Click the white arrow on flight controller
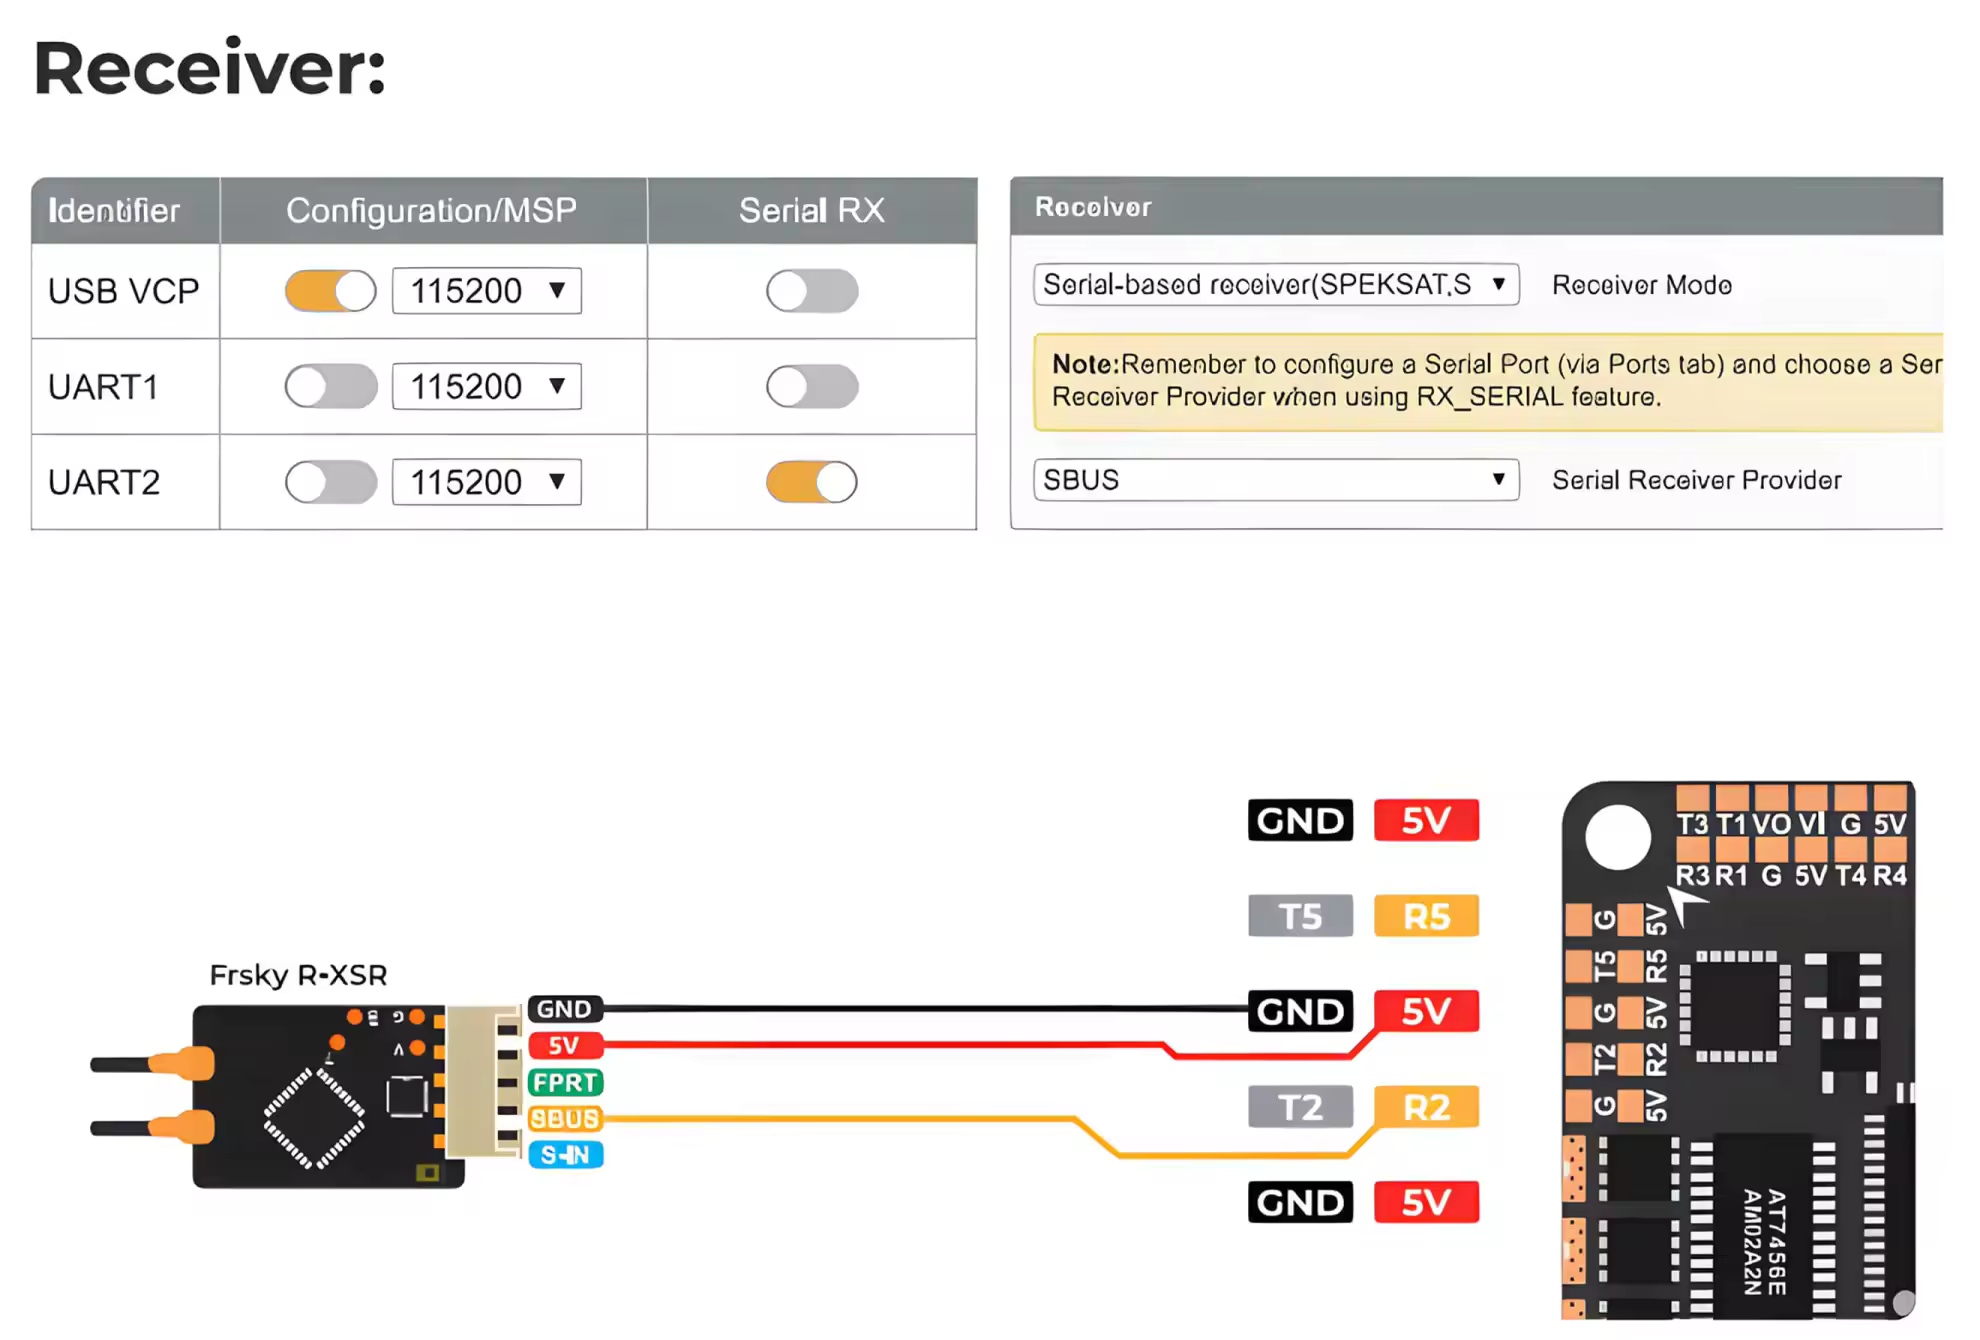1980x1340 pixels. point(1687,905)
